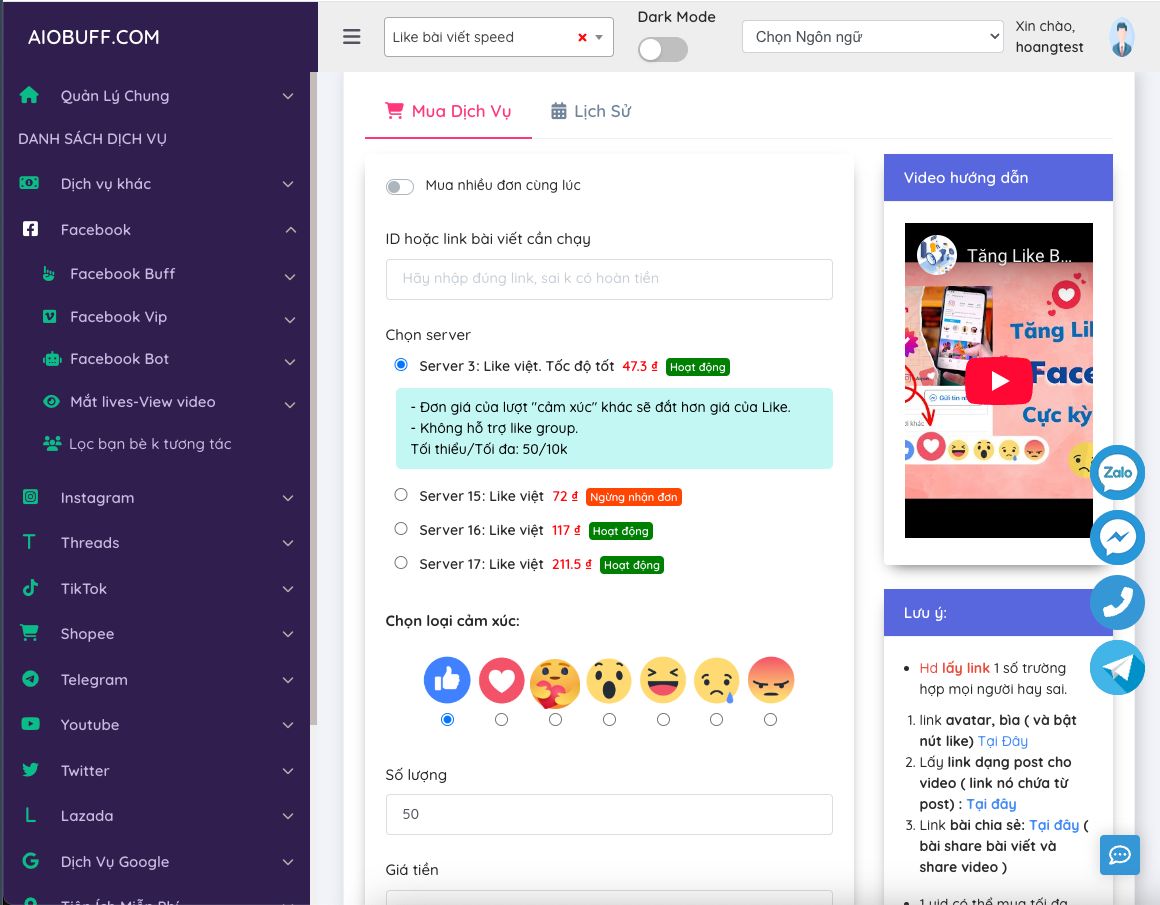Click the money icon beside Dịch vụ khác
This screenshot has width=1160, height=905.
29,183
